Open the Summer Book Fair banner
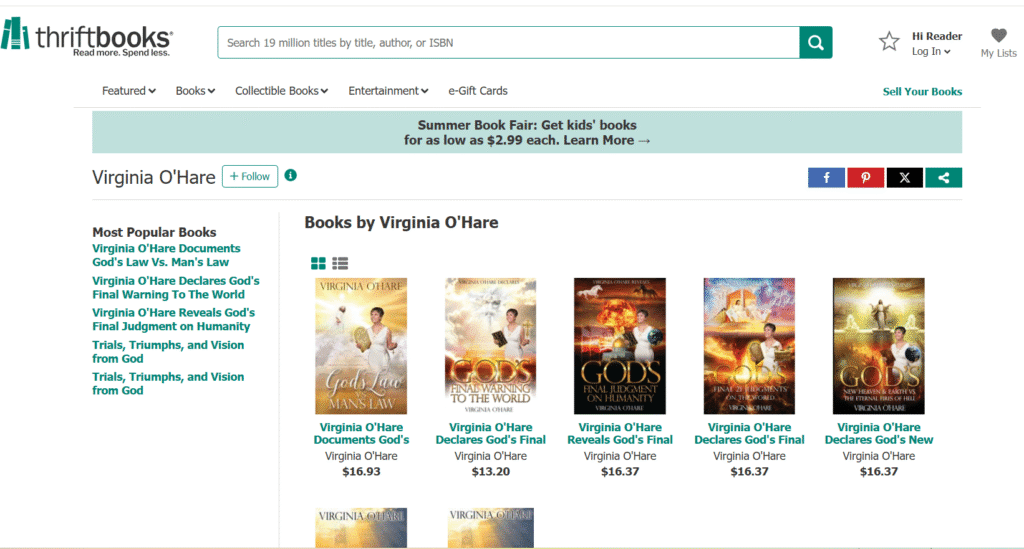The width and height of the screenshot is (1024, 549). click(x=527, y=132)
